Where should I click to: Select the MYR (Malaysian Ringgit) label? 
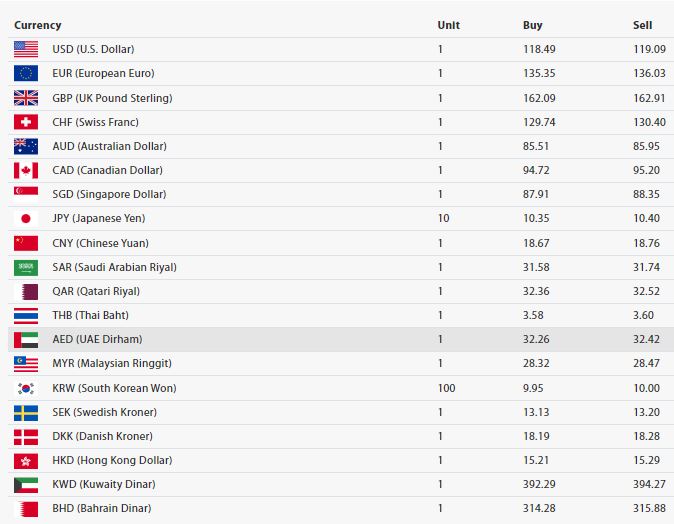(x=112, y=364)
